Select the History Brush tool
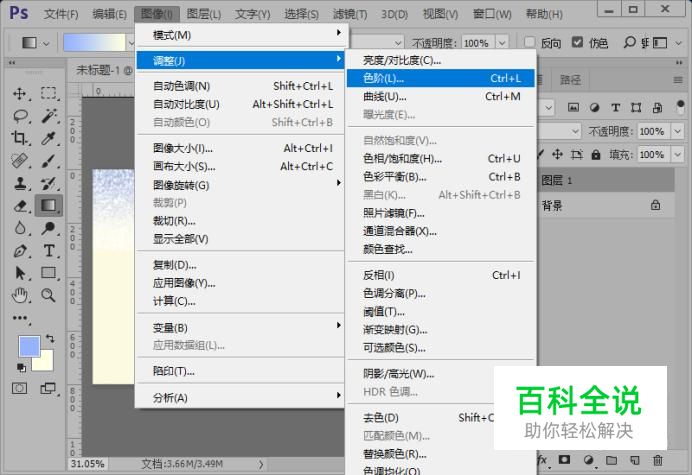 [x=49, y=183]
